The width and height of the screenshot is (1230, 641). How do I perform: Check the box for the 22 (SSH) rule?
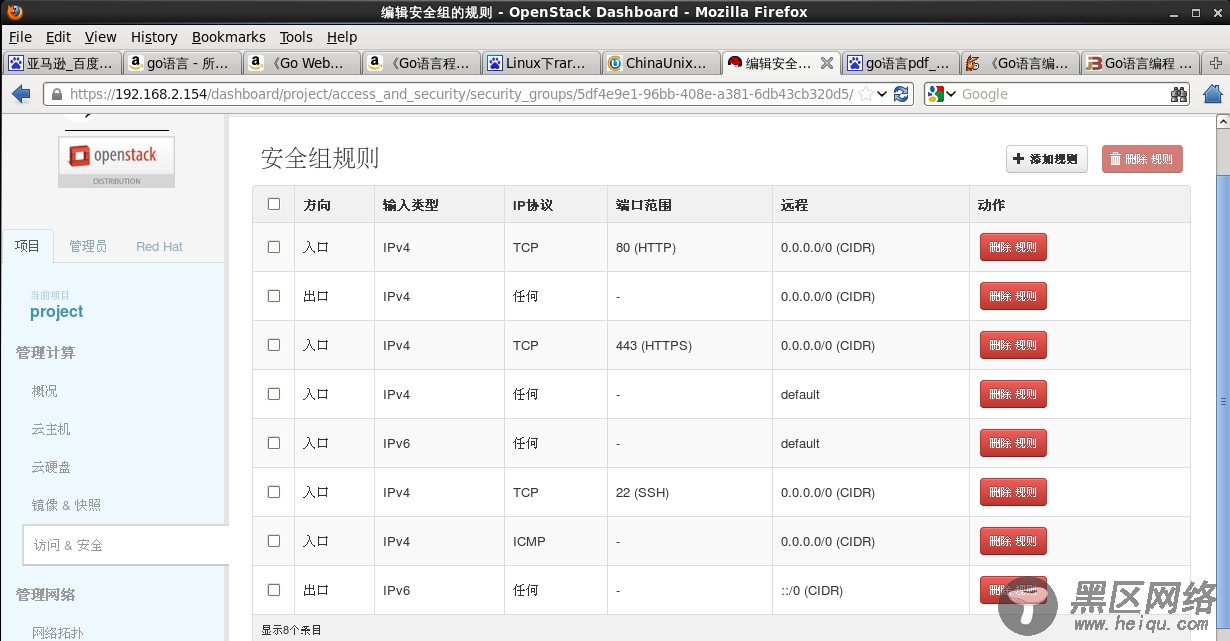(274, 492)
